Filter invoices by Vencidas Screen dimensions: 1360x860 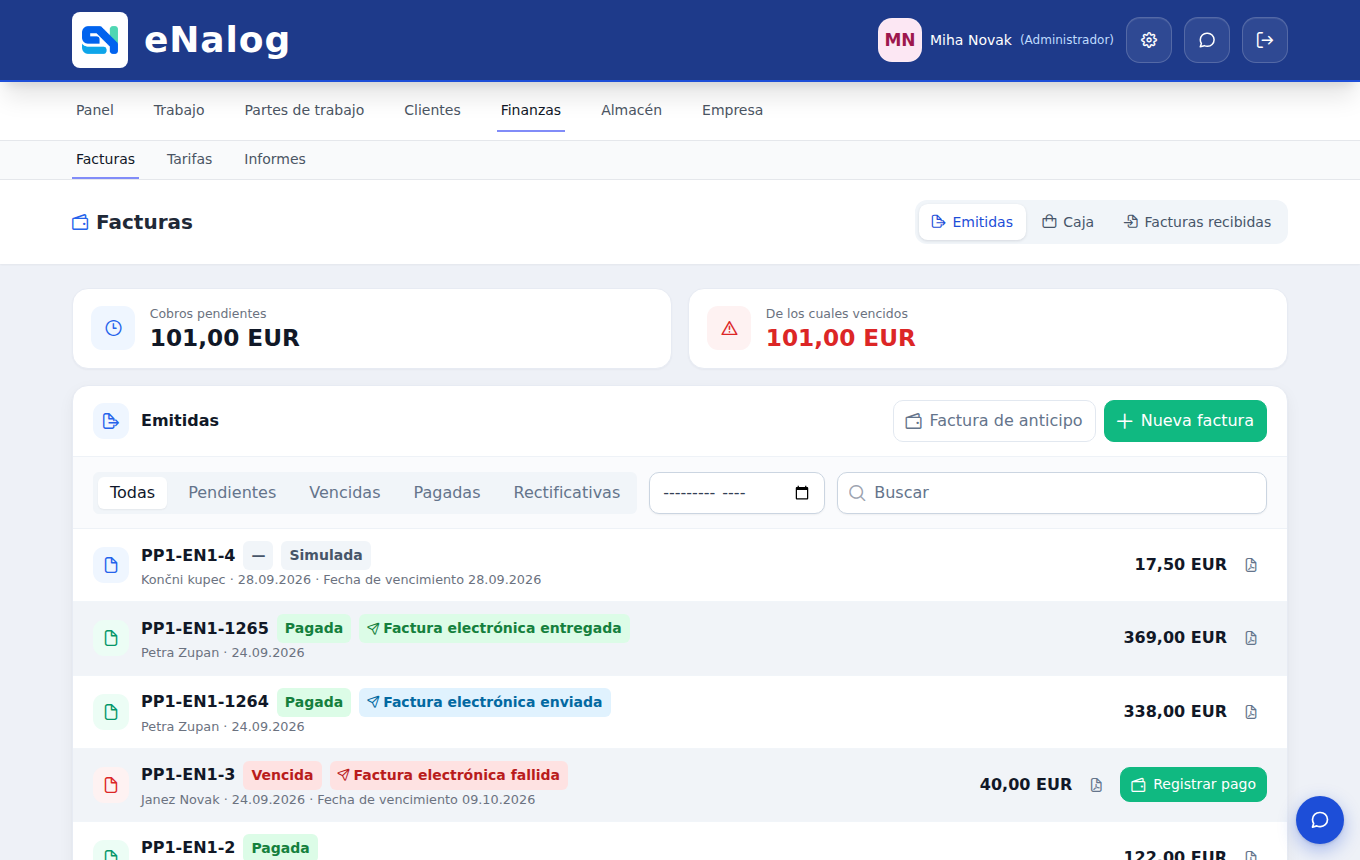pos(345,493)
